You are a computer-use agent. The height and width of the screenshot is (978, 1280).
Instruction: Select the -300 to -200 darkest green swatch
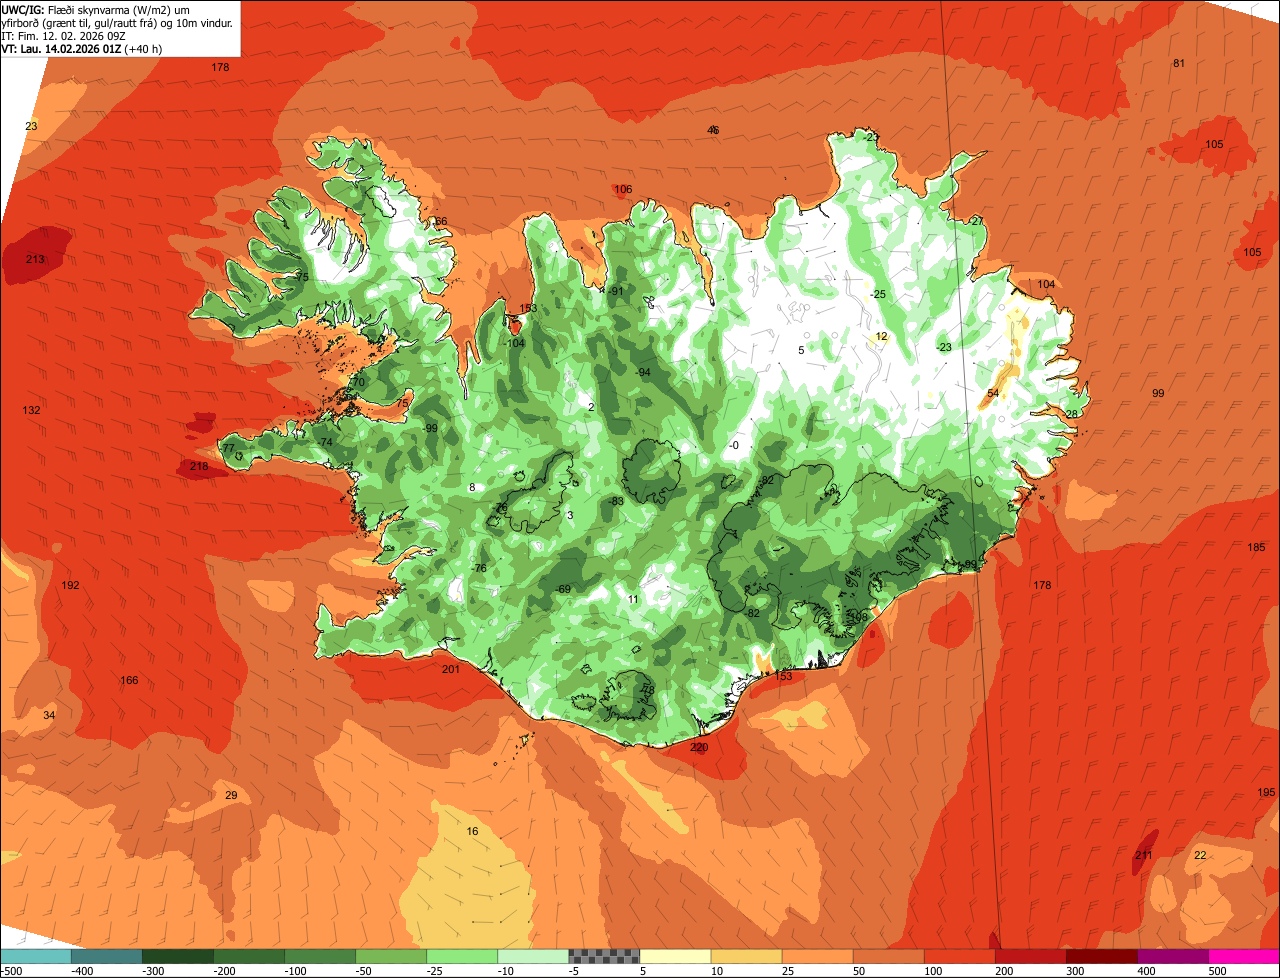pyautogui.click(x=177, y=956)
